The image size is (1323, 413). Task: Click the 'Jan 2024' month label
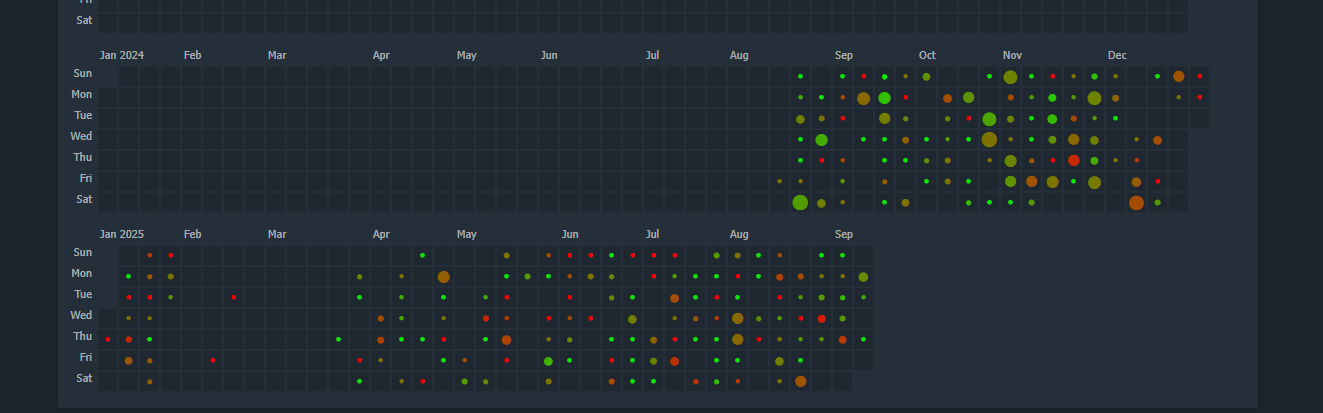point(121,55)
